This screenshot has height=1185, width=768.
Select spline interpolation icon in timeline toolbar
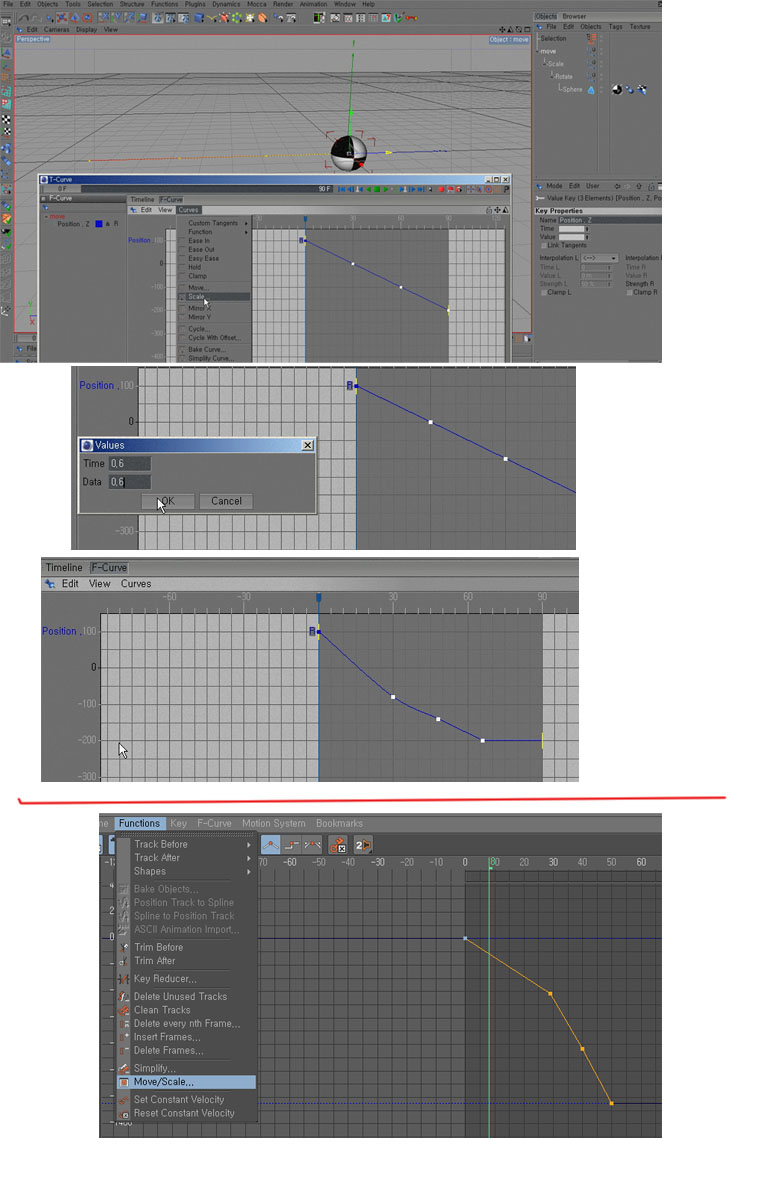312,844
